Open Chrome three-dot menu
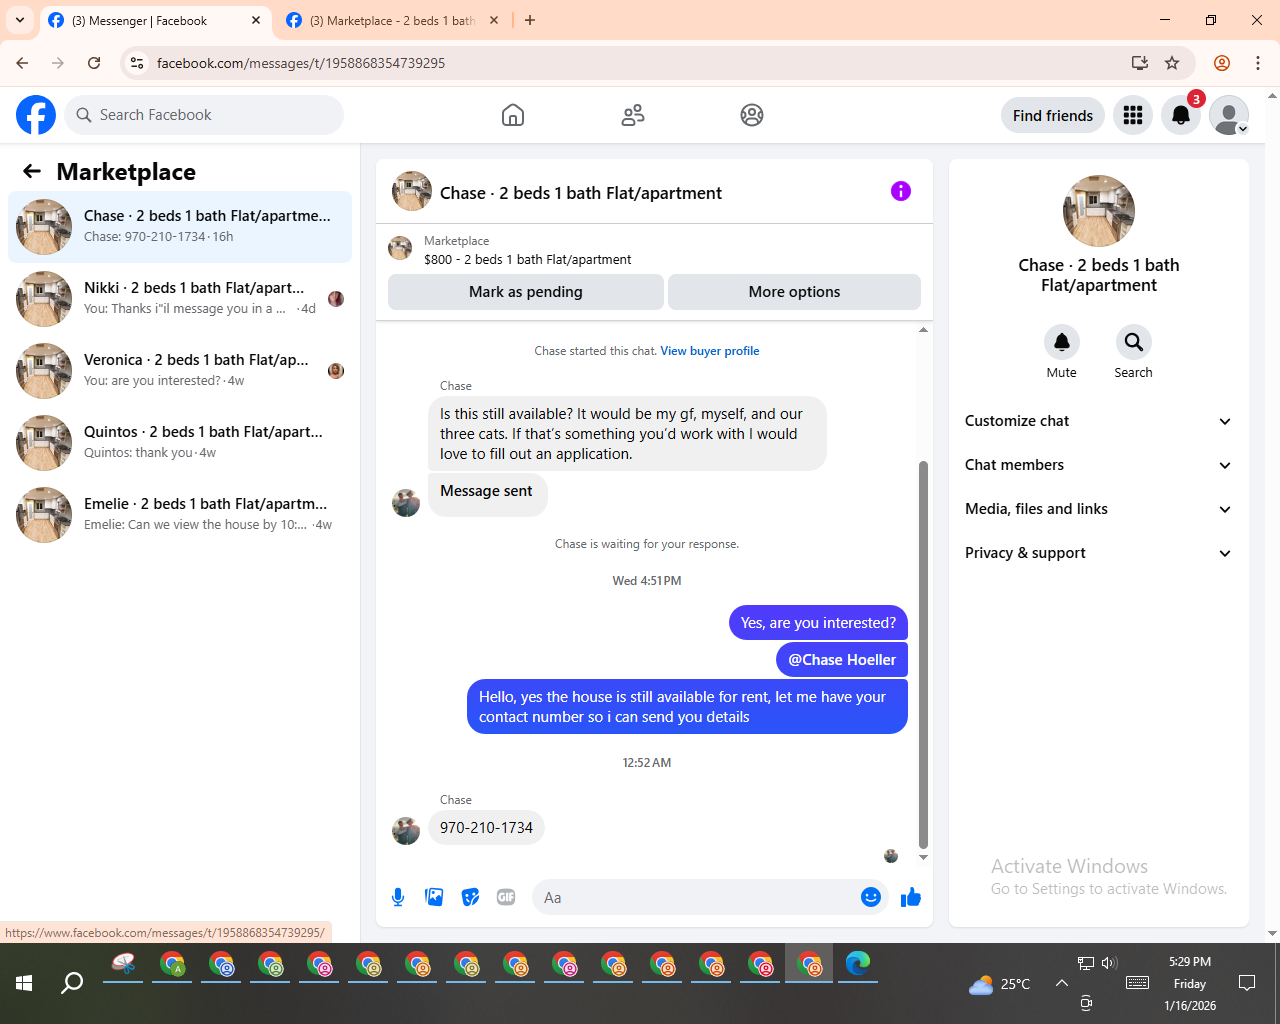 click(1258, 63)
